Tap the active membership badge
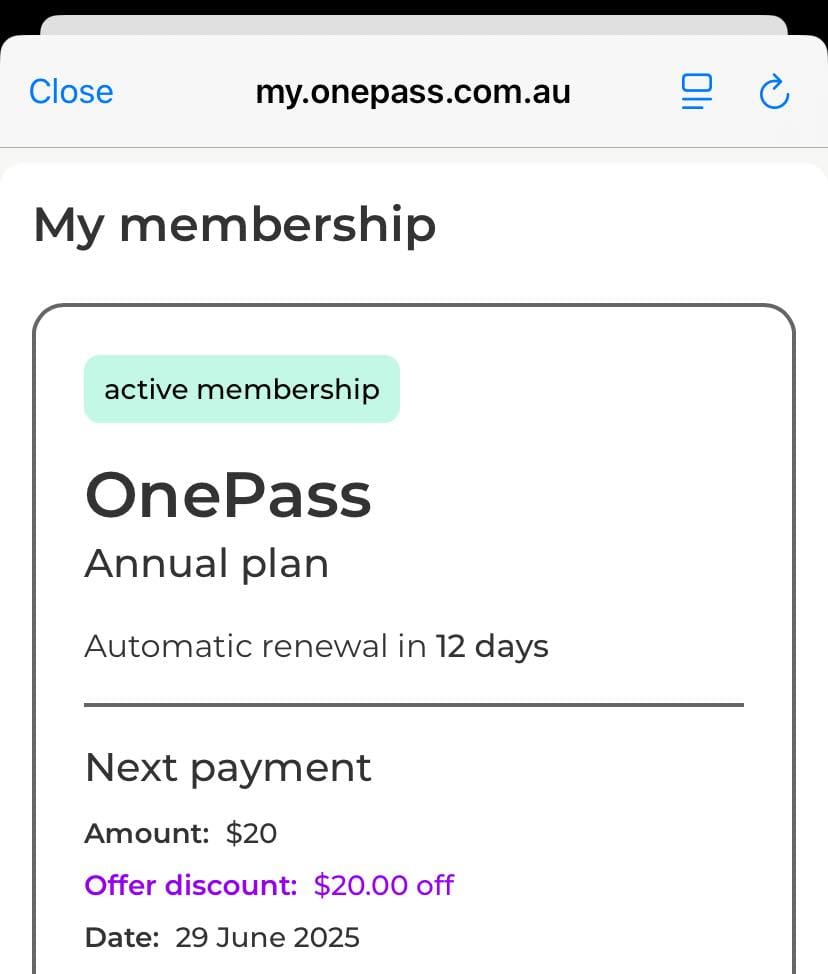 pos(242,389)
